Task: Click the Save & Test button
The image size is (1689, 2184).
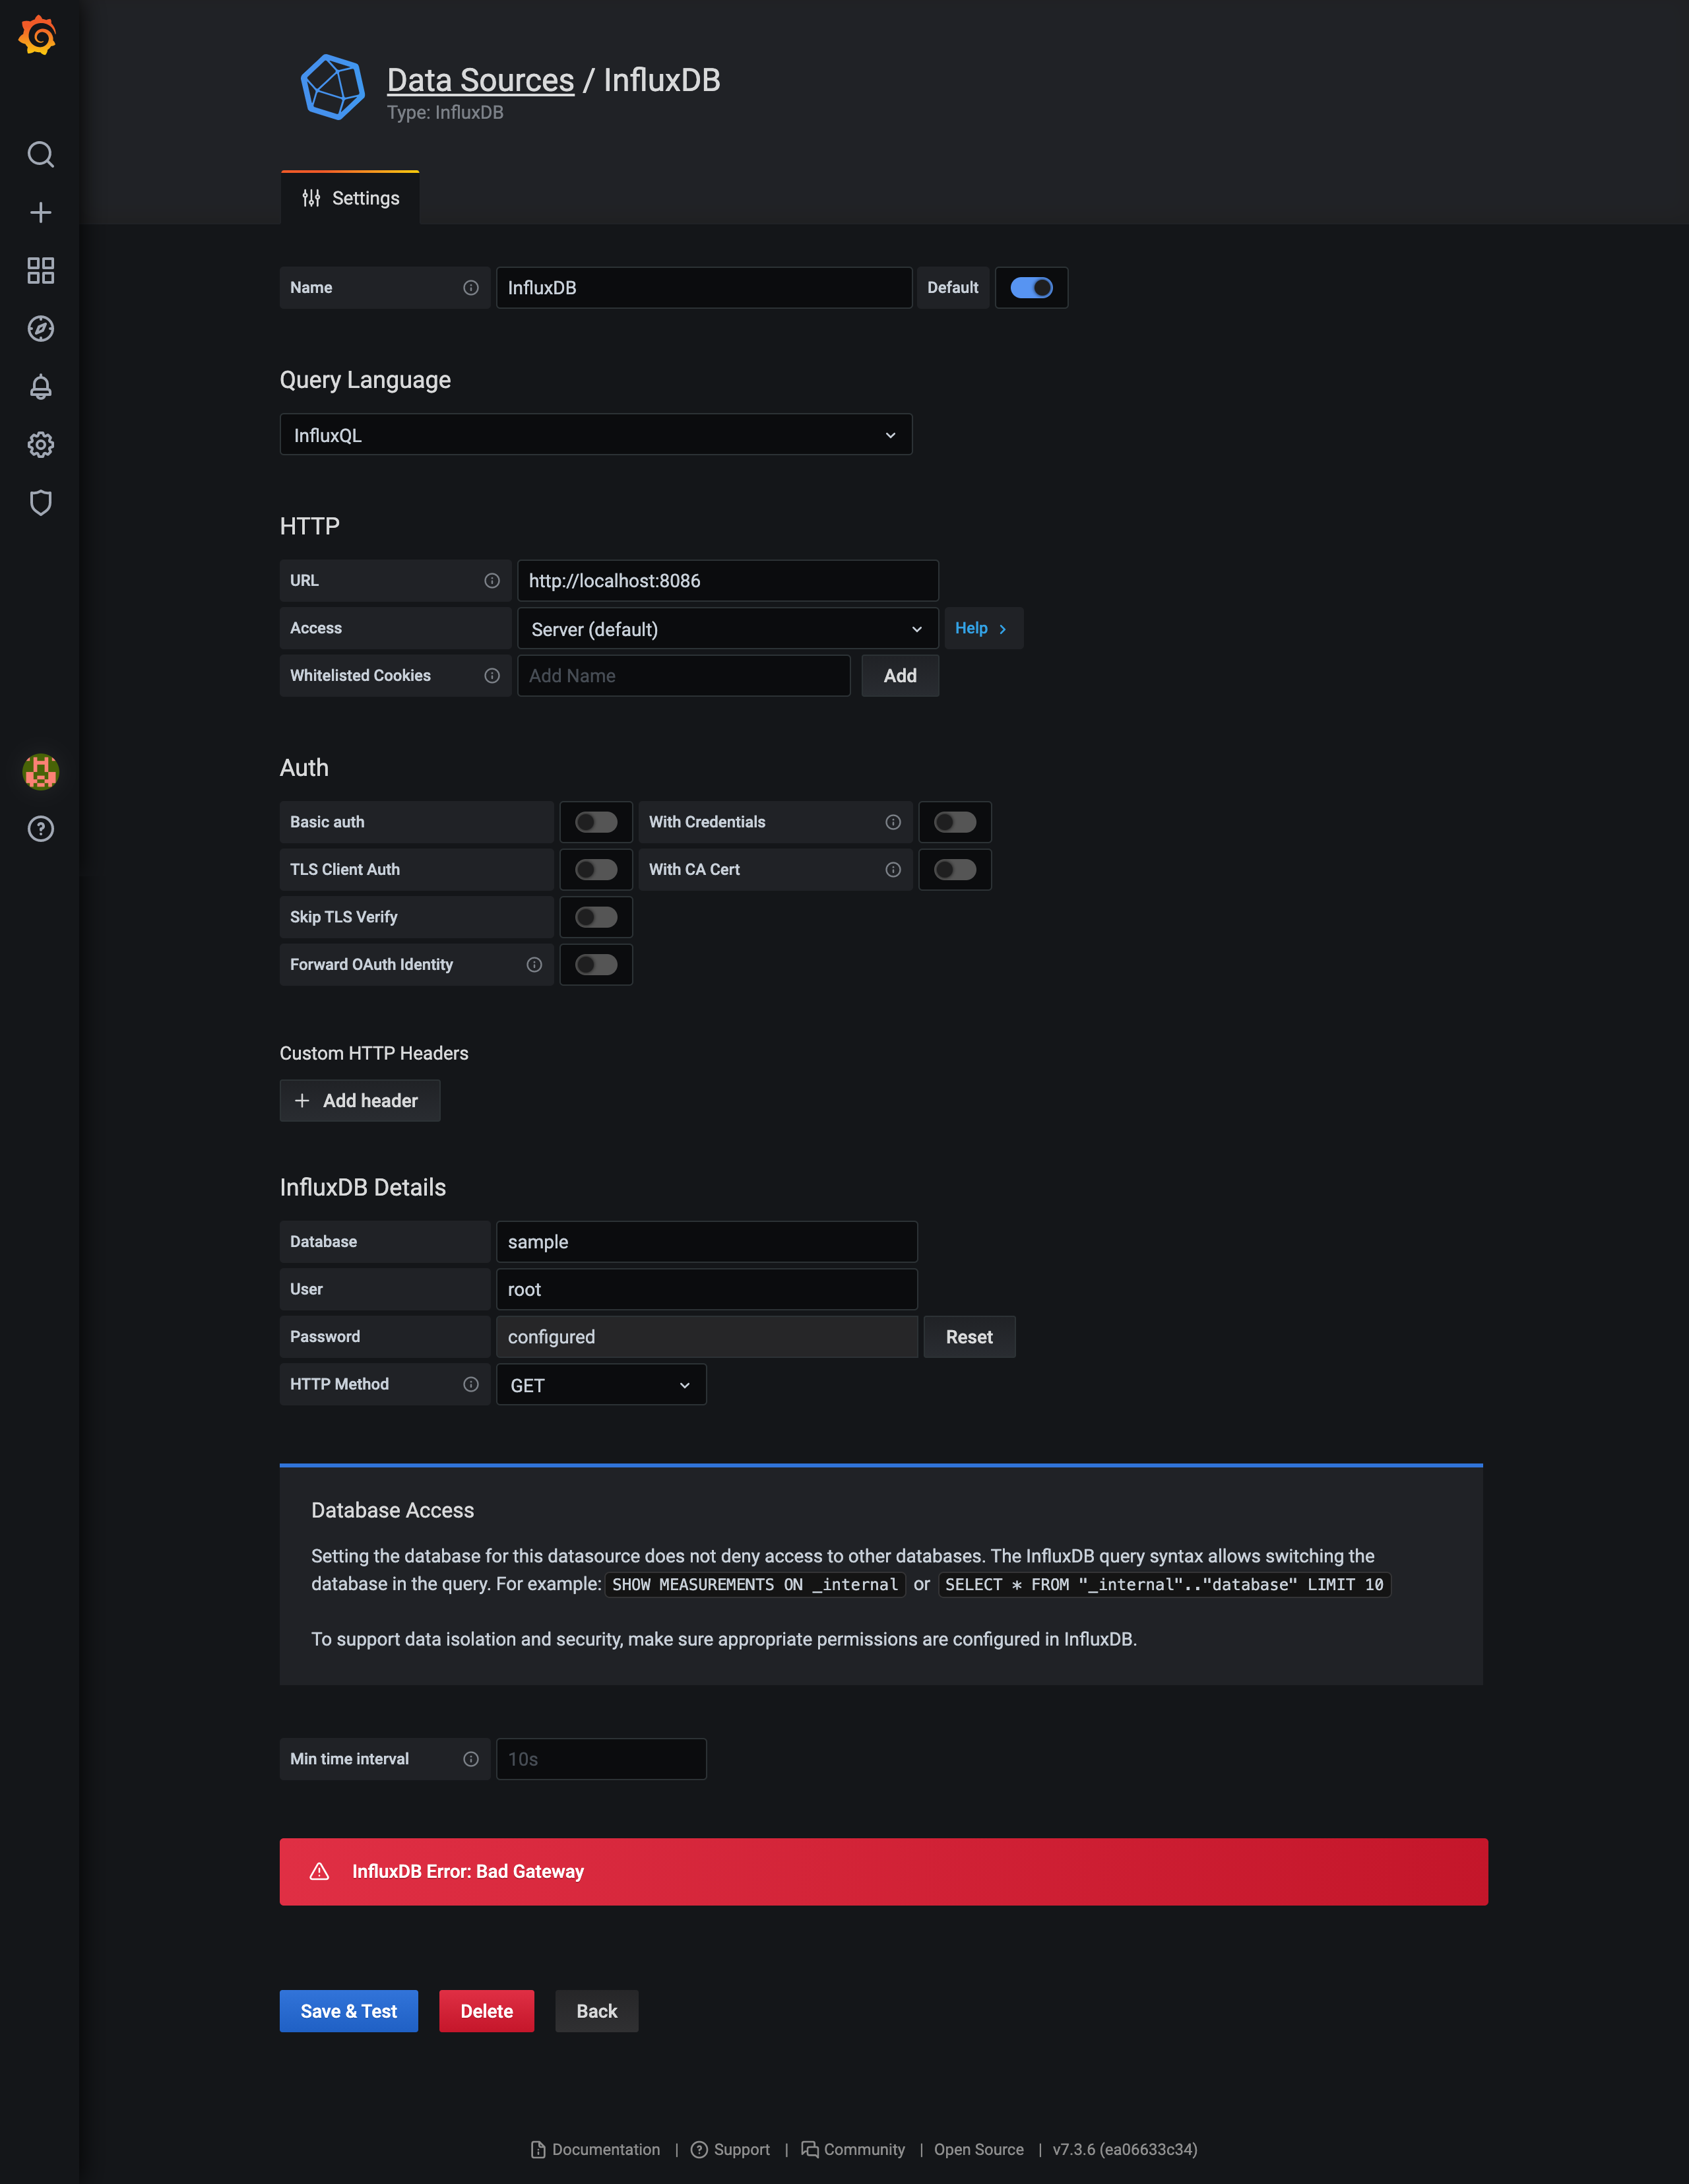Action: tap(349, 2011)
